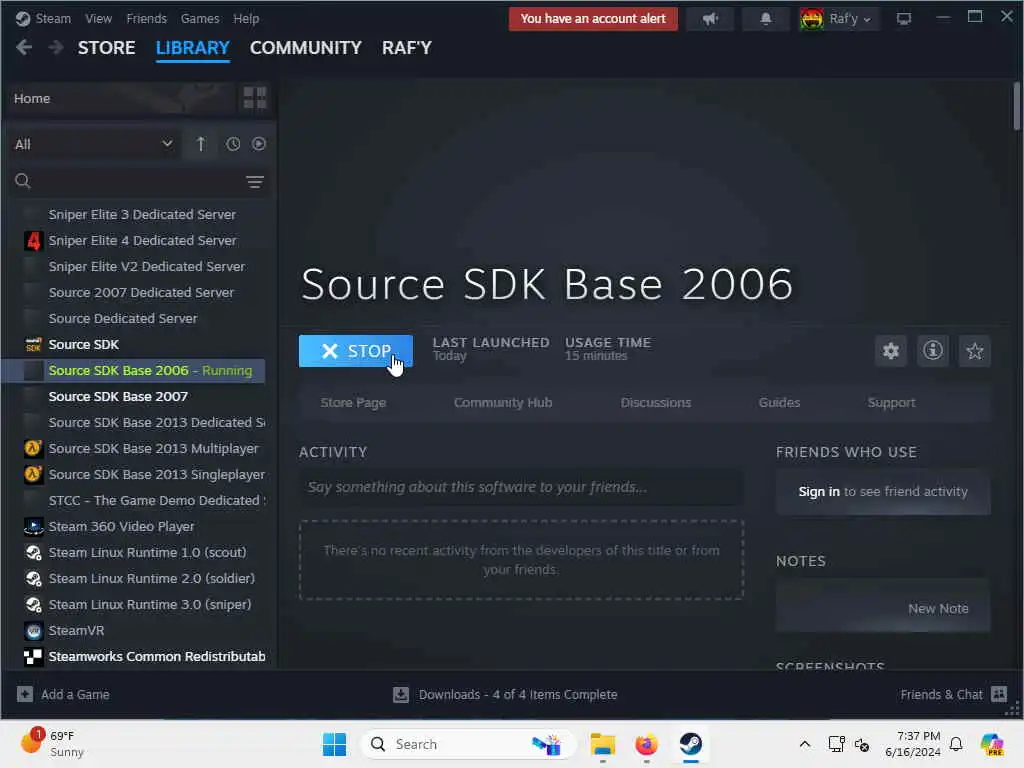Click the Steam 360 Video Player icon
The width and height of the screenshot is (1024, 768).
(33, 526)
